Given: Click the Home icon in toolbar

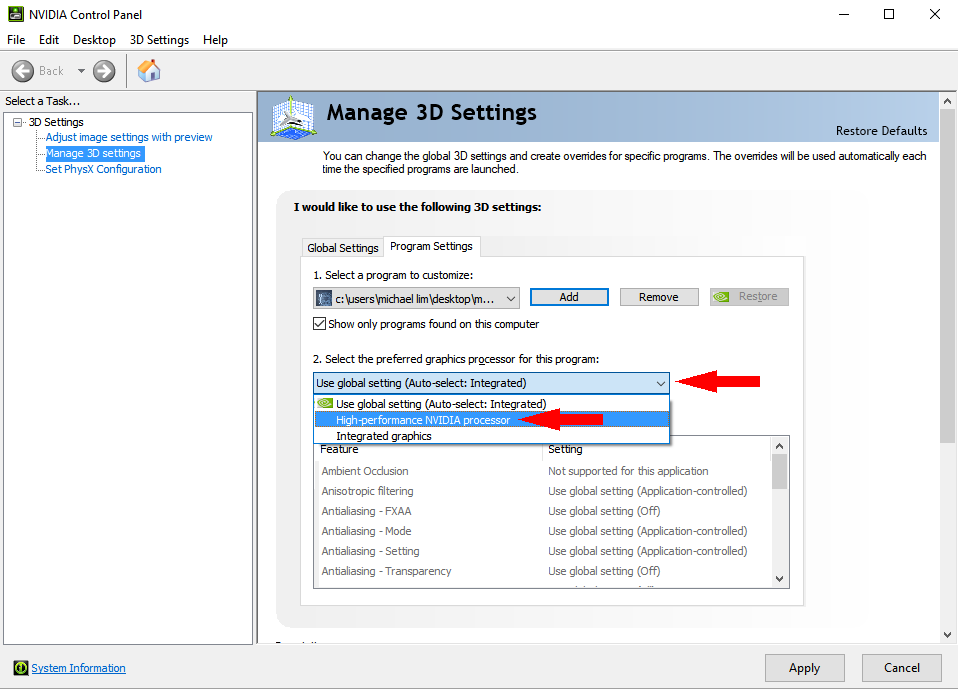Looking at the screenshot, I should click(x=148, y=71).
